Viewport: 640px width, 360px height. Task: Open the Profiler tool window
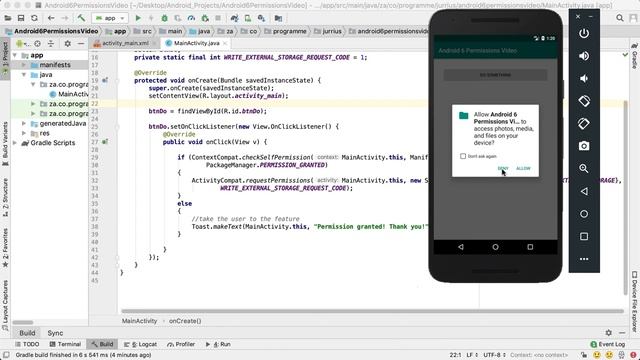[x=181, y=344]
